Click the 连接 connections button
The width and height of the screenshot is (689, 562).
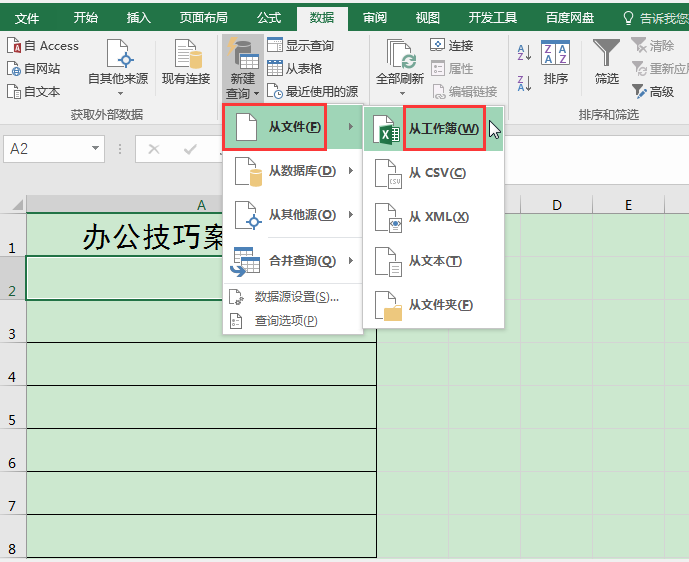[x=451, y=45]
